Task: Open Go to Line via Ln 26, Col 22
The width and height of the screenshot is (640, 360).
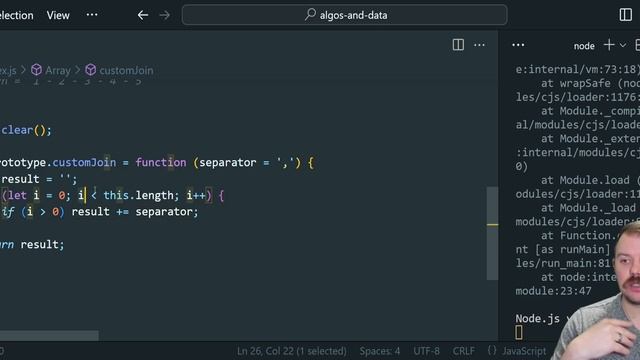Action: coord(291,351)
